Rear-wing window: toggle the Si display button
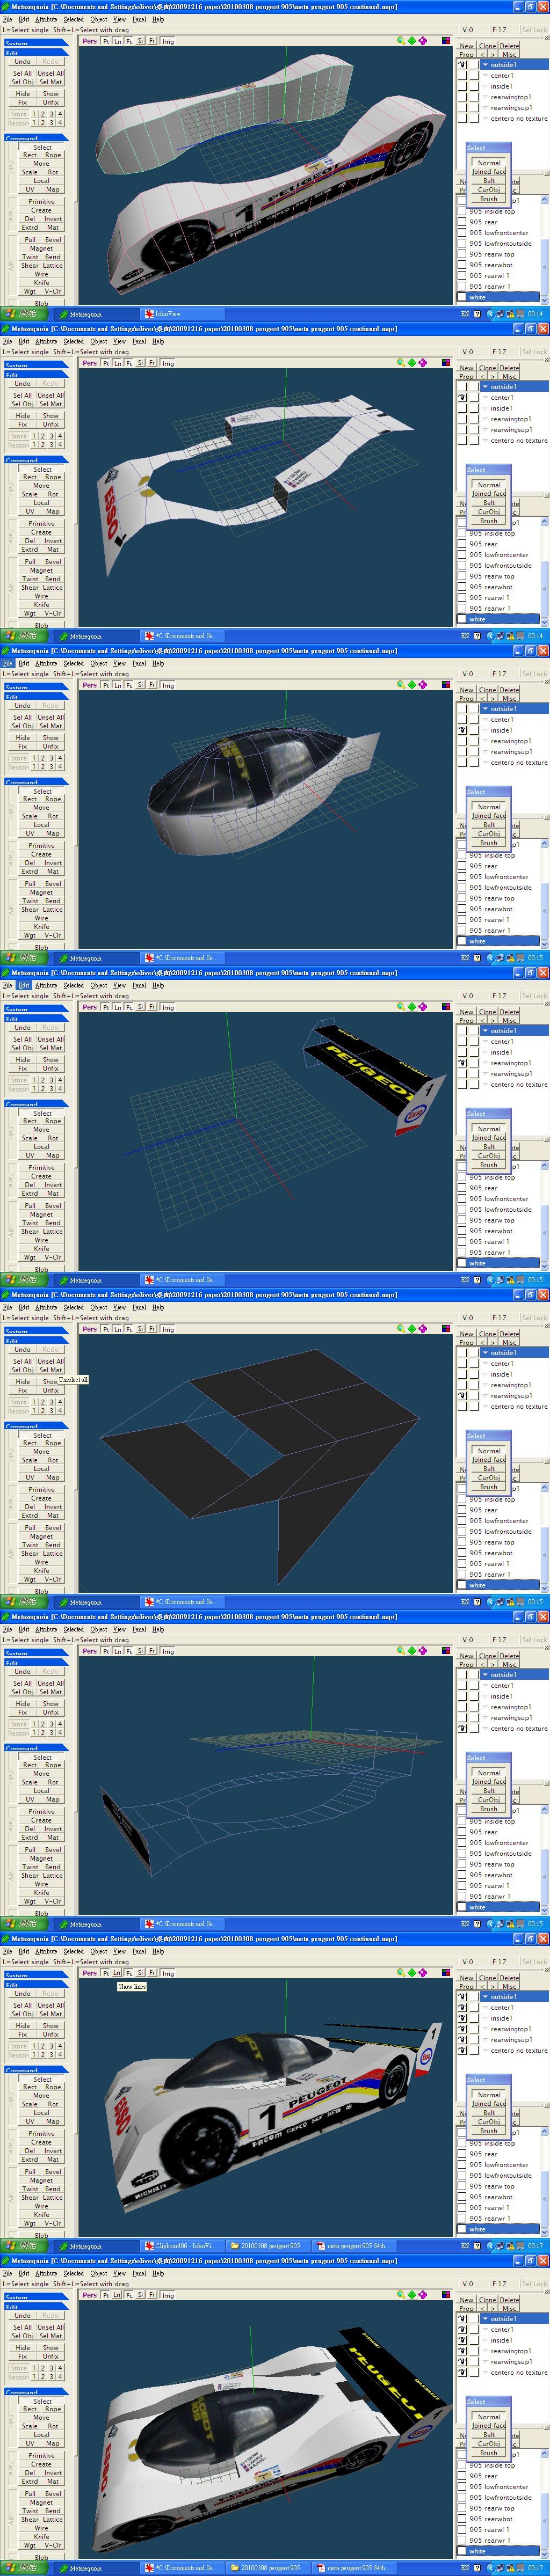 coord(141,1007)
